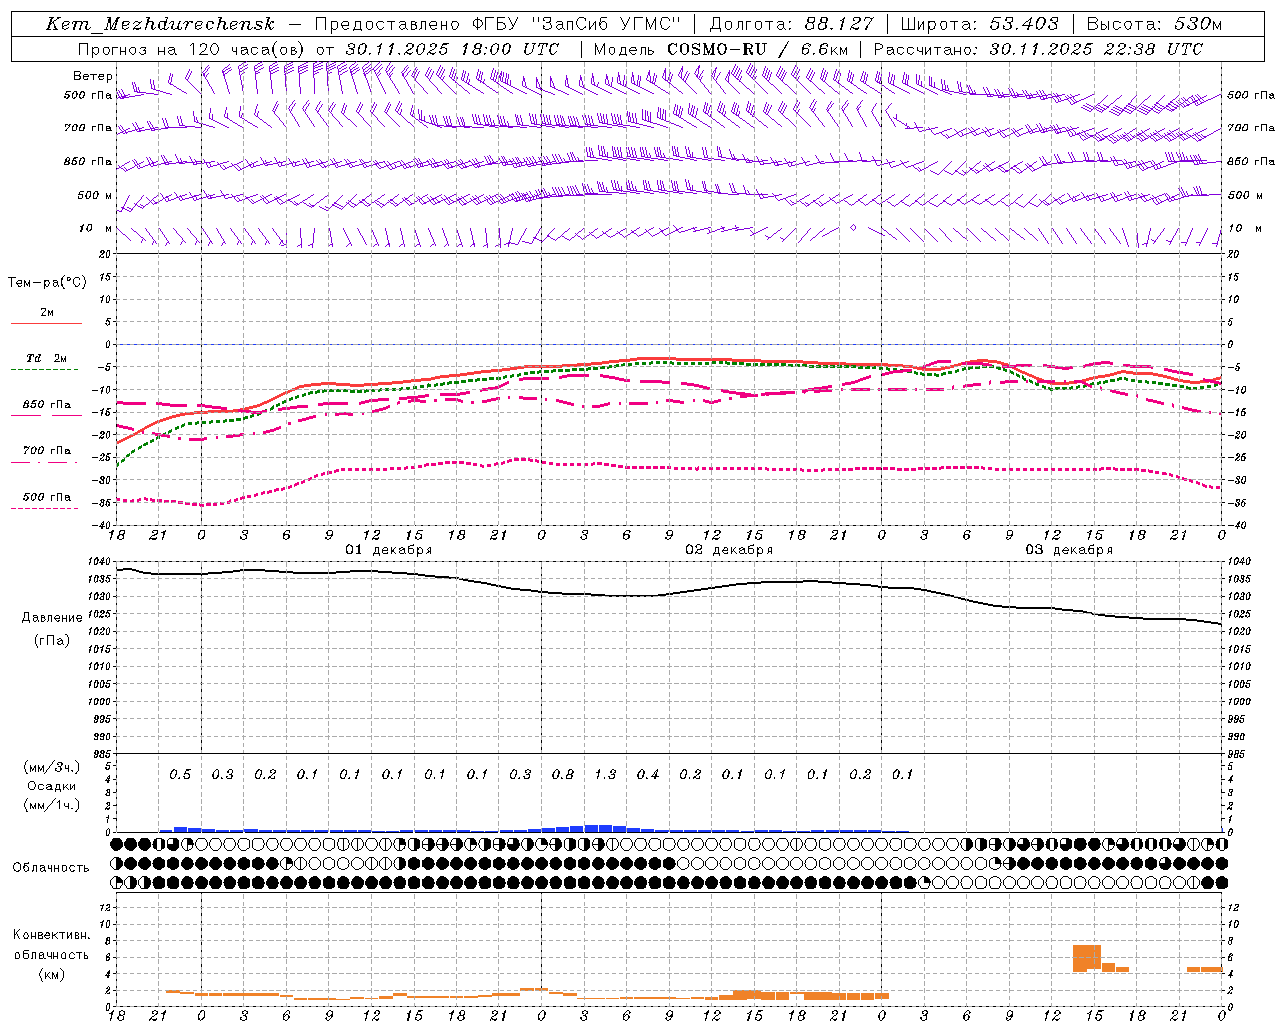The width and height of the screenshot is (1280, 1024).
Task: Select the 0.4 precipitation value
Action: point(648,775)
